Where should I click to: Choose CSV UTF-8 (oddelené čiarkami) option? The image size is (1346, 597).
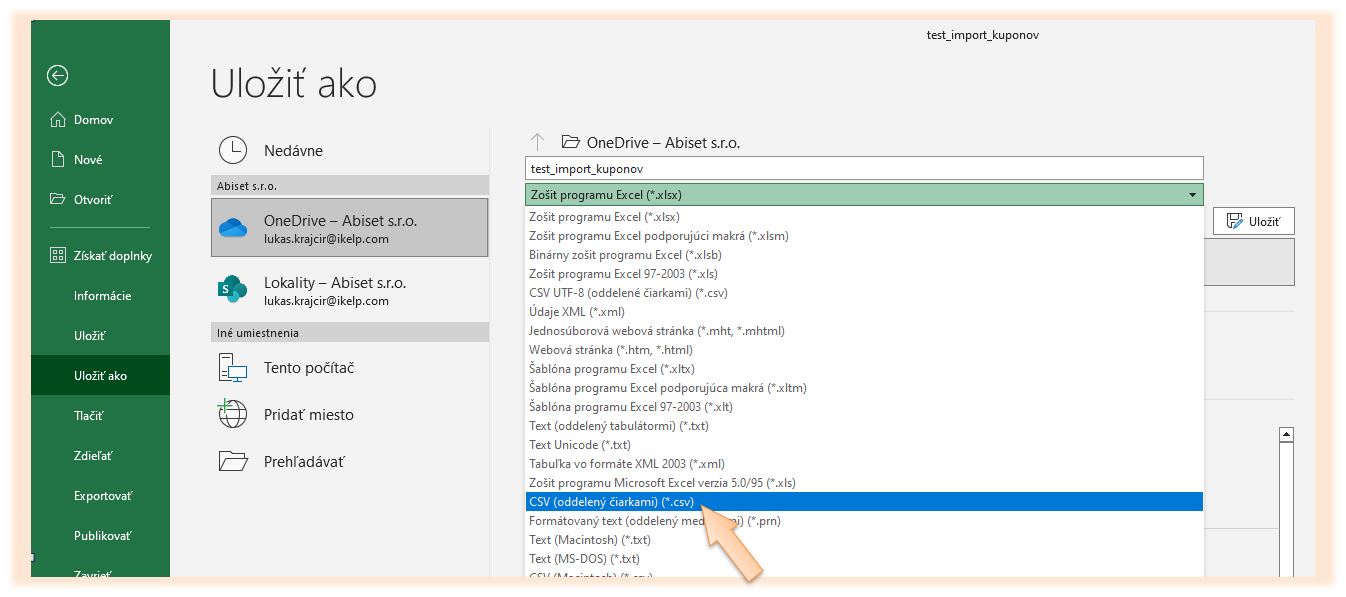point(628,293)
